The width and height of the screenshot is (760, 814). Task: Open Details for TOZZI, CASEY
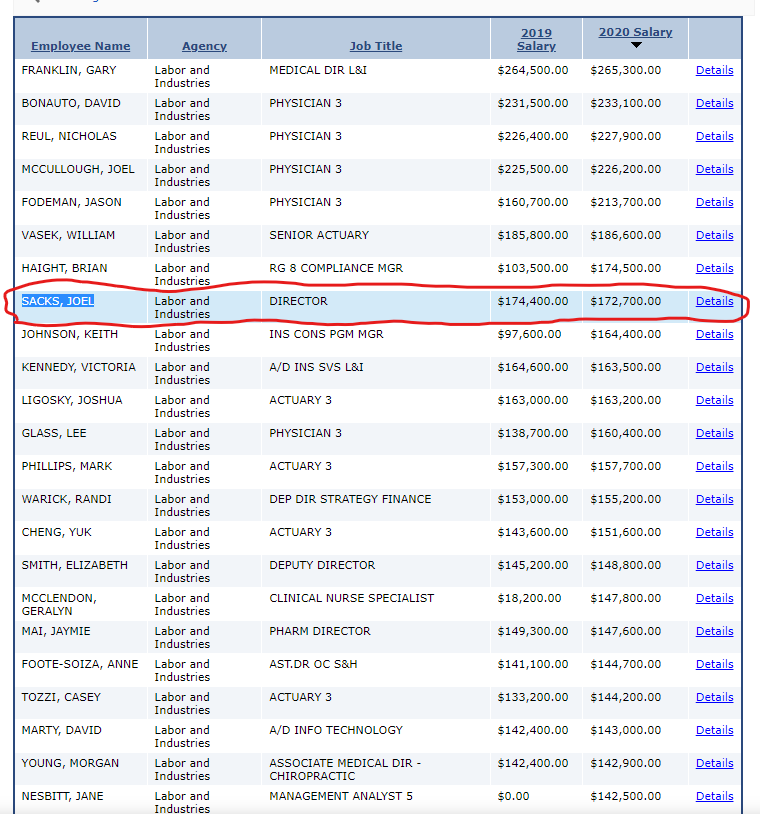click(714, 697)
